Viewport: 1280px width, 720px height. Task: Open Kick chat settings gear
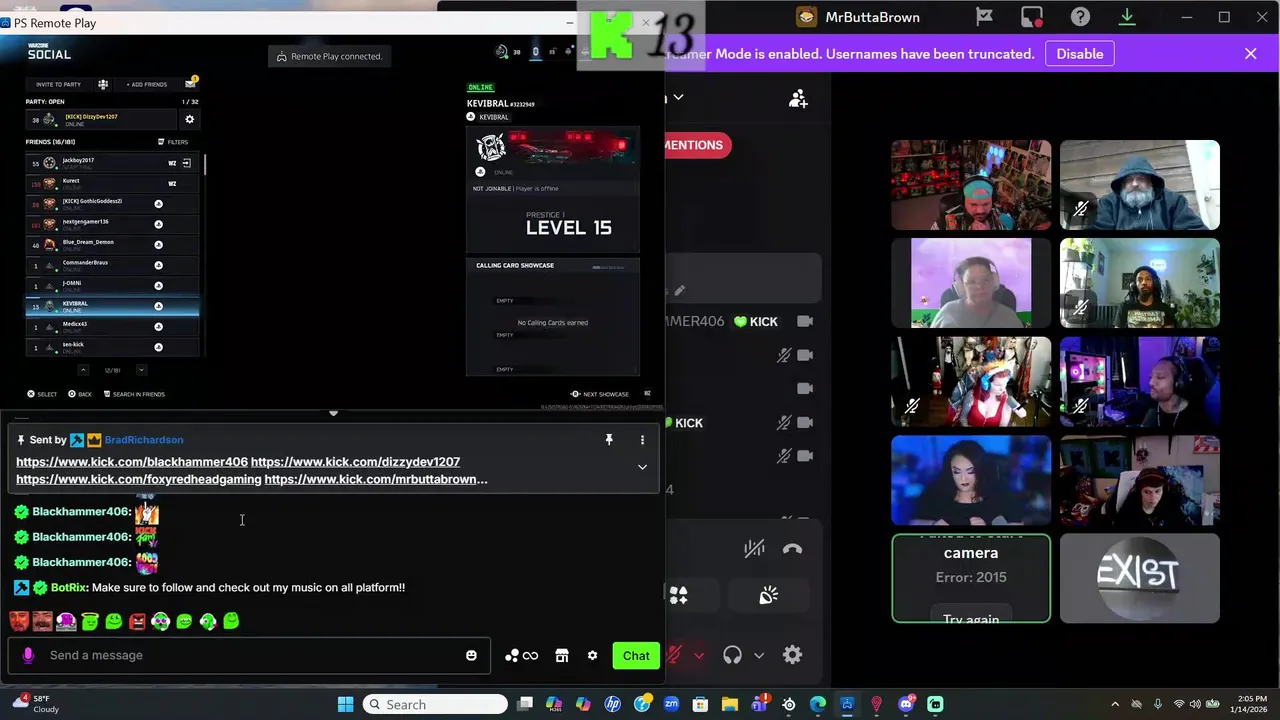(592, 656)
